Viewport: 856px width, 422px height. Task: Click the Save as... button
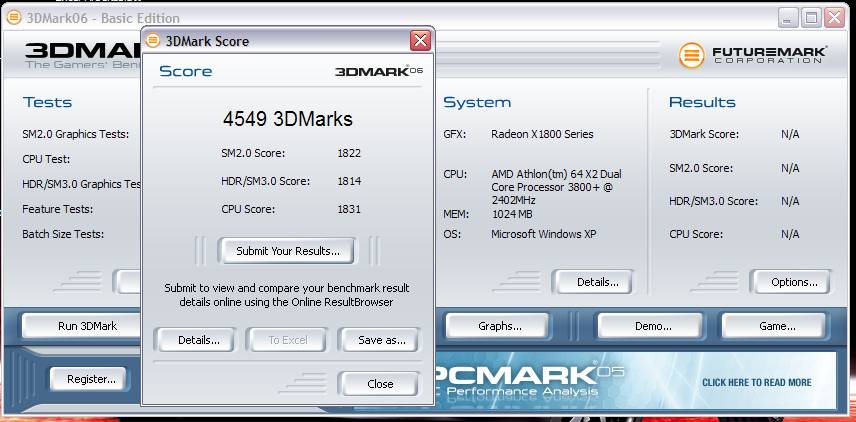(x=382, y=340)
